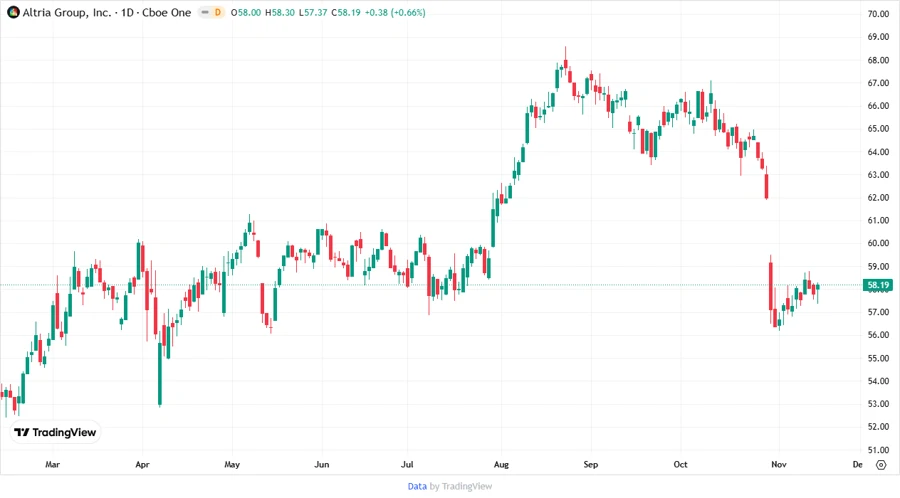
Task: Click the 67.00 price axis label
Action: tap(878, 83)
